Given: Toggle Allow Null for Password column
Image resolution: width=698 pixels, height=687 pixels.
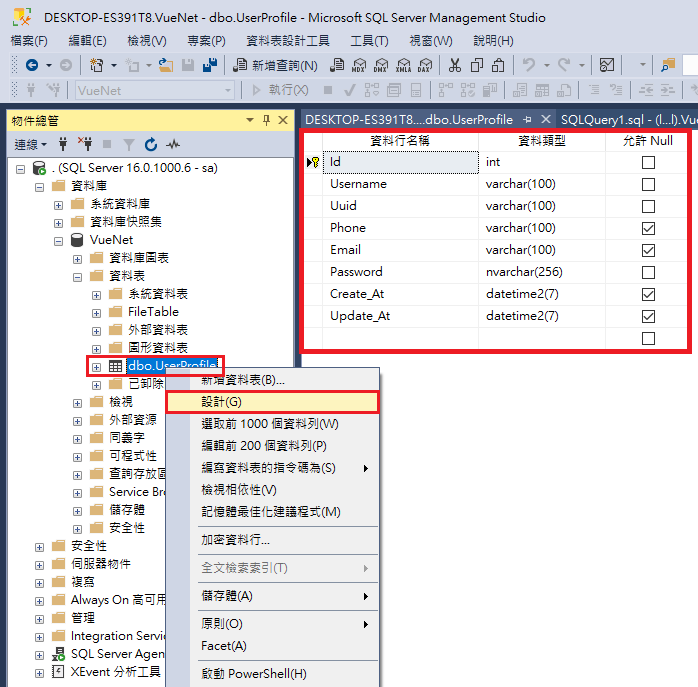Looking at the screenshot, I should click(648, 272).
